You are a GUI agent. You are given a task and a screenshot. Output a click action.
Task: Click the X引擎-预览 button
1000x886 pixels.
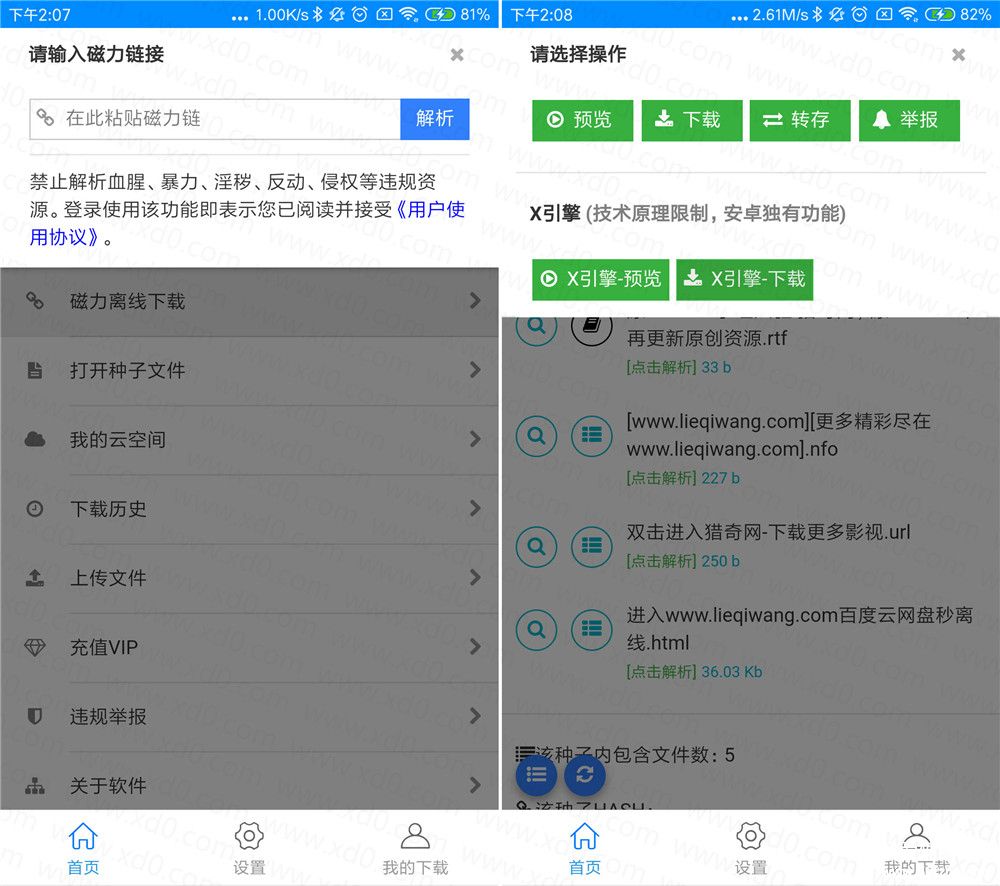pyautogui.click(x=601, y=279)
